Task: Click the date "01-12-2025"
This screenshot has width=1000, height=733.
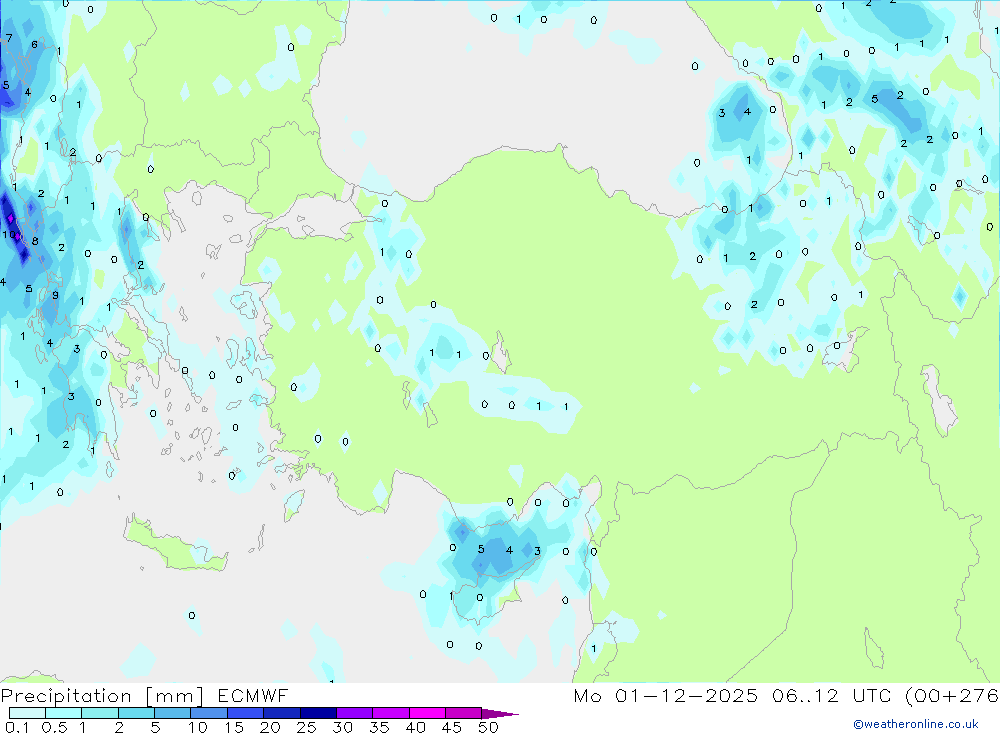Action: 686,695
